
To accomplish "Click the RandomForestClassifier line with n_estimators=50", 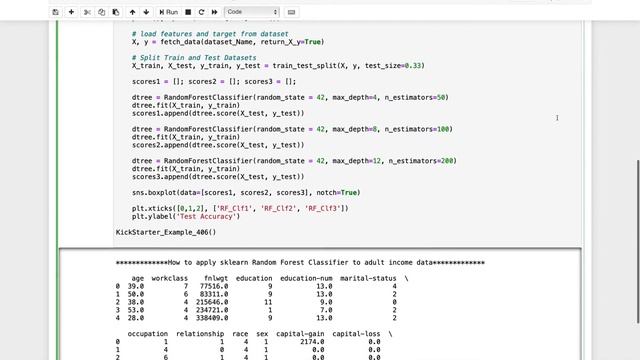I will click(290, 98).
